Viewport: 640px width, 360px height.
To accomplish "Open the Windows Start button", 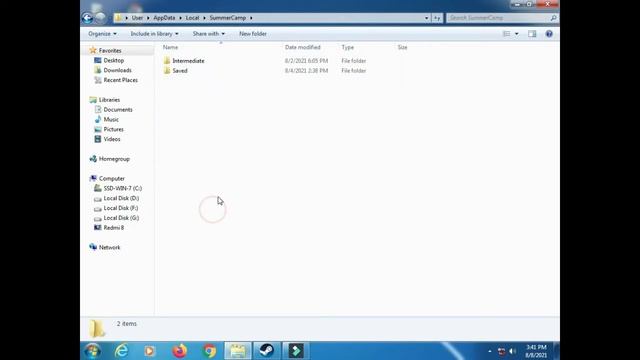I will (x=93, y=351).
